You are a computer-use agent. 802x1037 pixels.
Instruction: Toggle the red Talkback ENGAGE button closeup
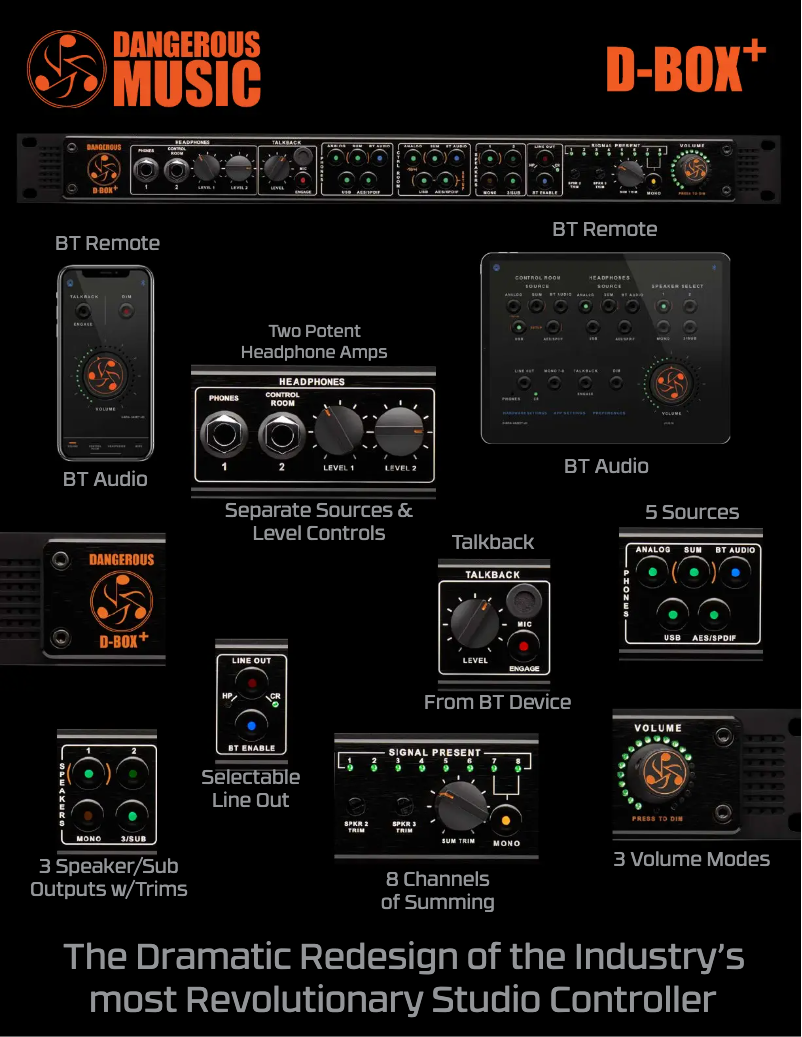(x=519, y=647)
